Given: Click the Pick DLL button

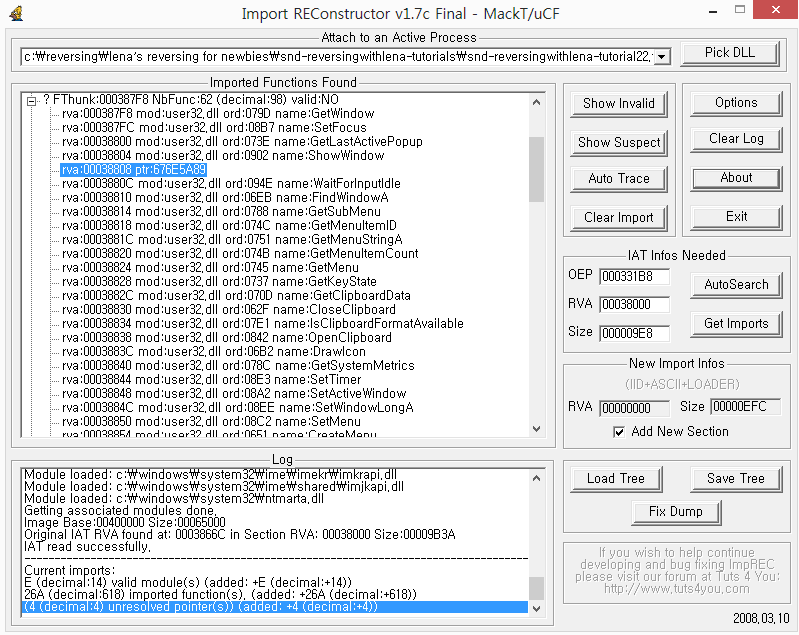Looking at the screenshot, I should [730, 52].
